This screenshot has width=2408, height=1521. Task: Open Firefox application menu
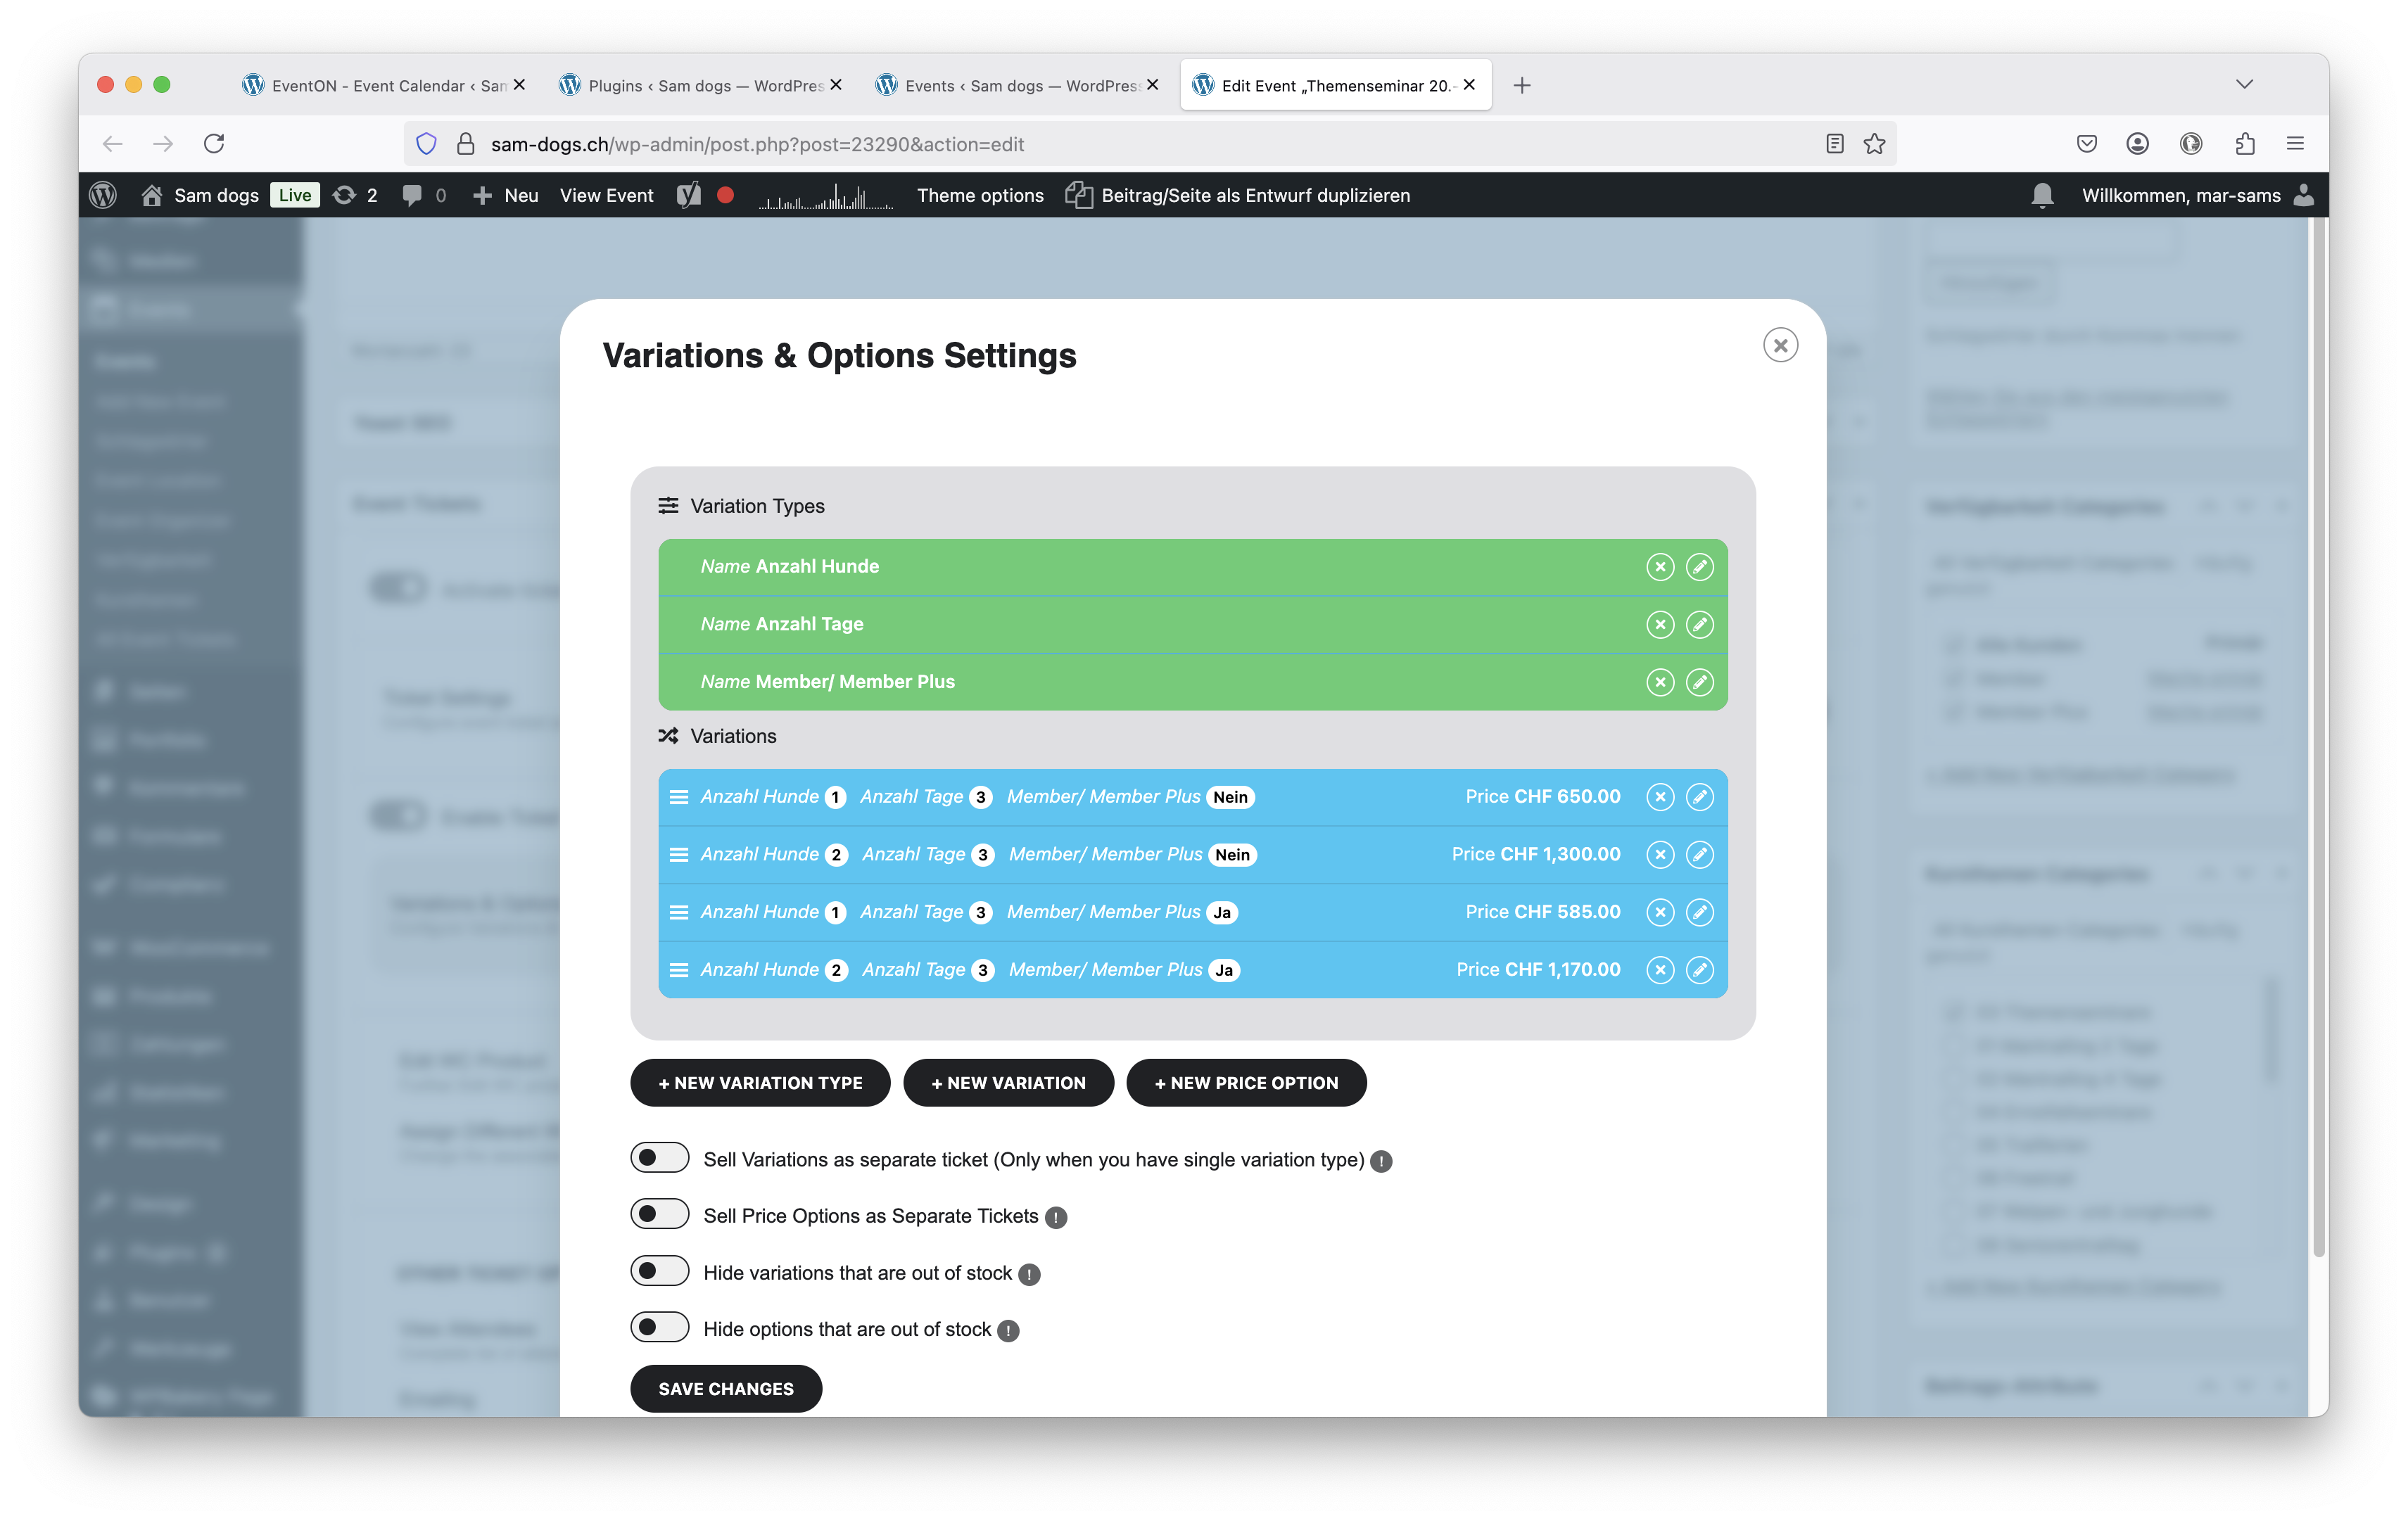[x=2295, y=144]
